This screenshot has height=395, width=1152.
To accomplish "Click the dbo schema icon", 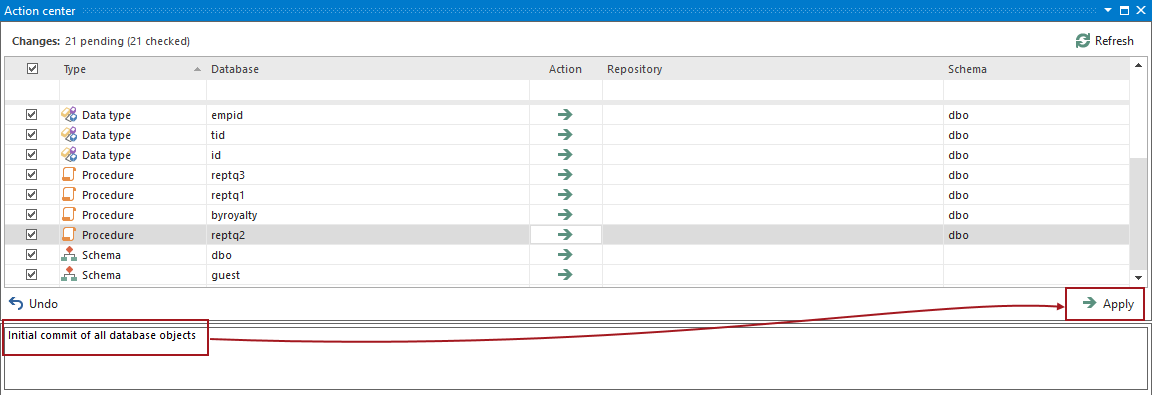I will 69,255.
